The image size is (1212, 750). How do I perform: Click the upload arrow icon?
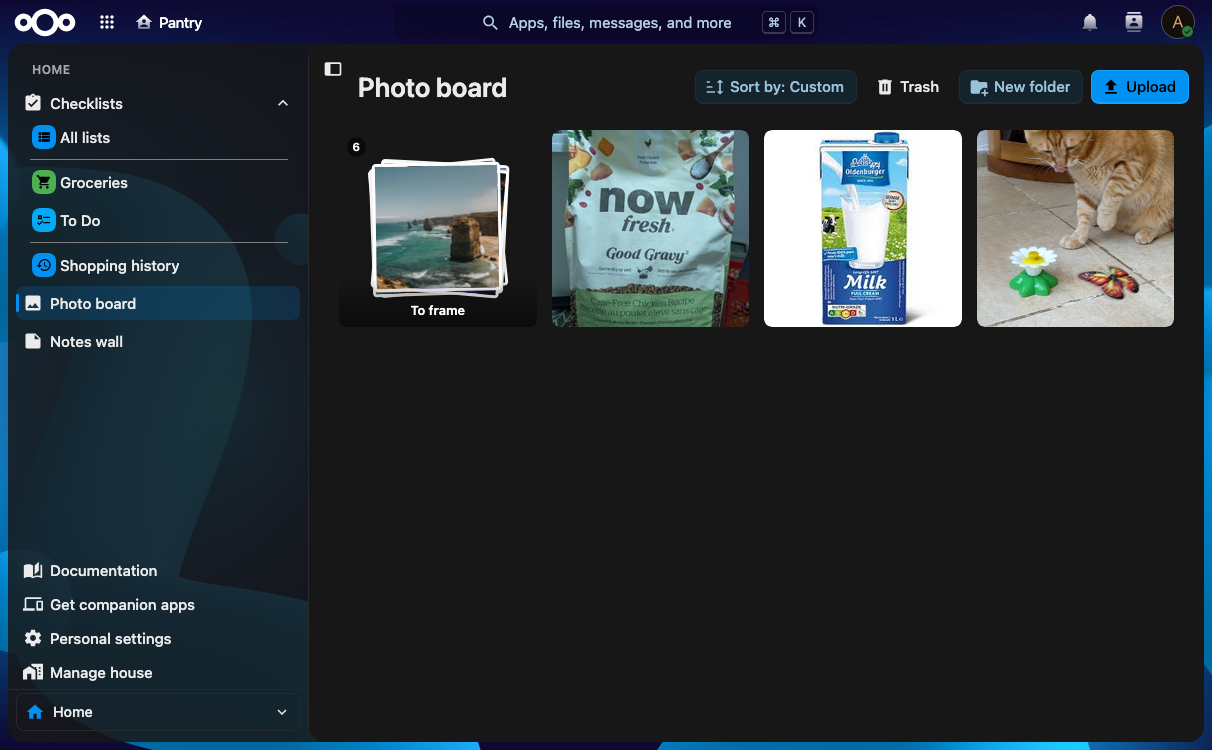pyautogui.click(x=1110, y=87)
